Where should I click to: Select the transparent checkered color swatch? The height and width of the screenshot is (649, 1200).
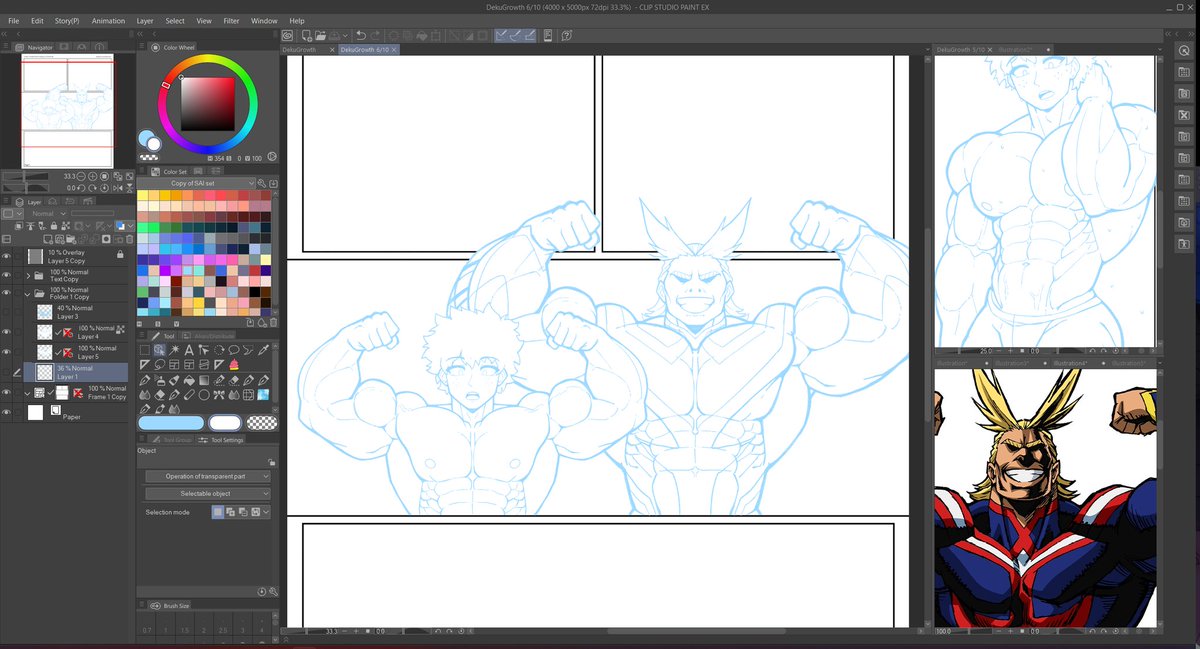click(x=262, y=423)
